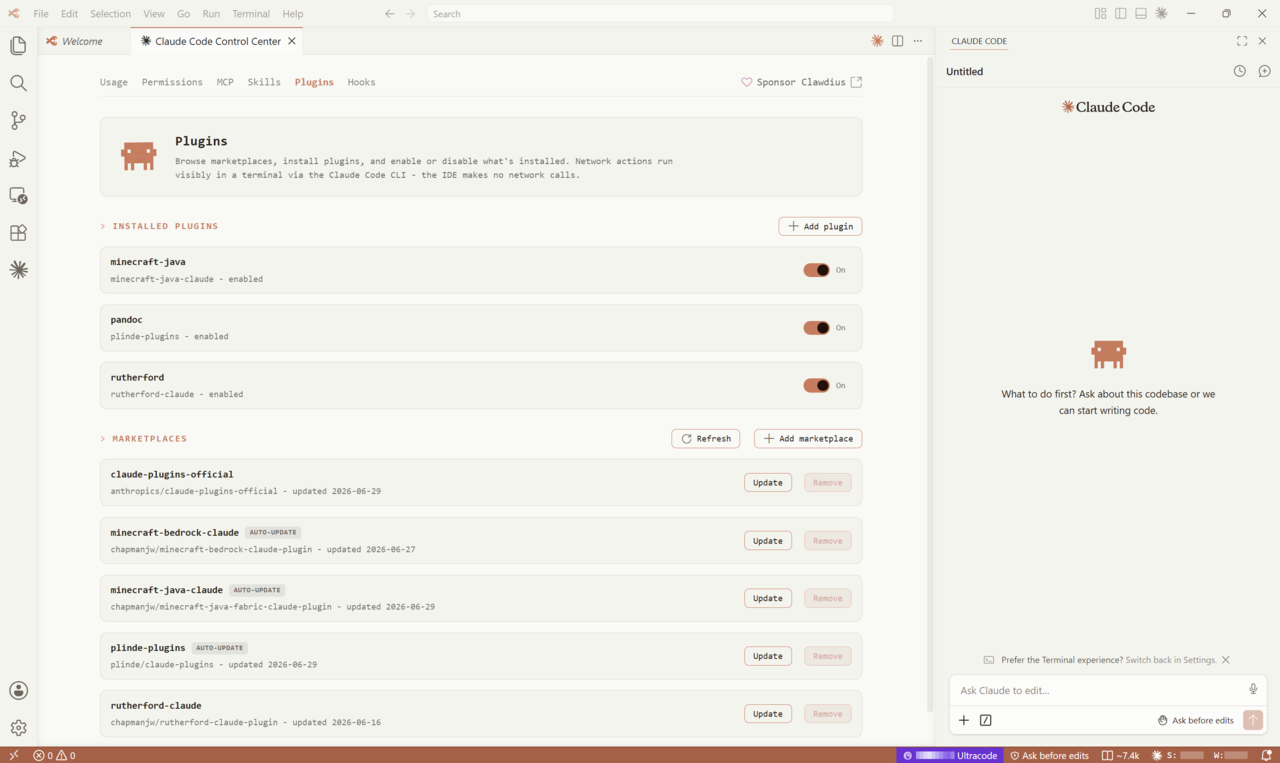Go forward with navigation arrow
The image size is (1280, 763).
411,14
